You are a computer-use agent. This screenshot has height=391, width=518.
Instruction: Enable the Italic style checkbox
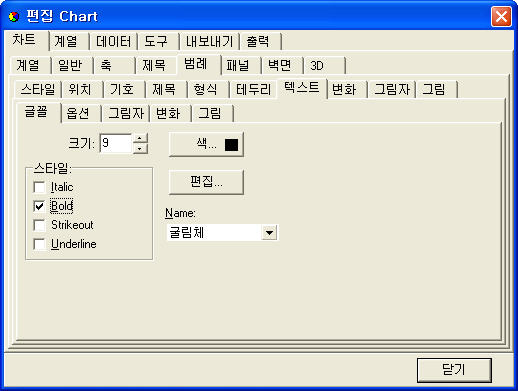click(x=39, y=187)
